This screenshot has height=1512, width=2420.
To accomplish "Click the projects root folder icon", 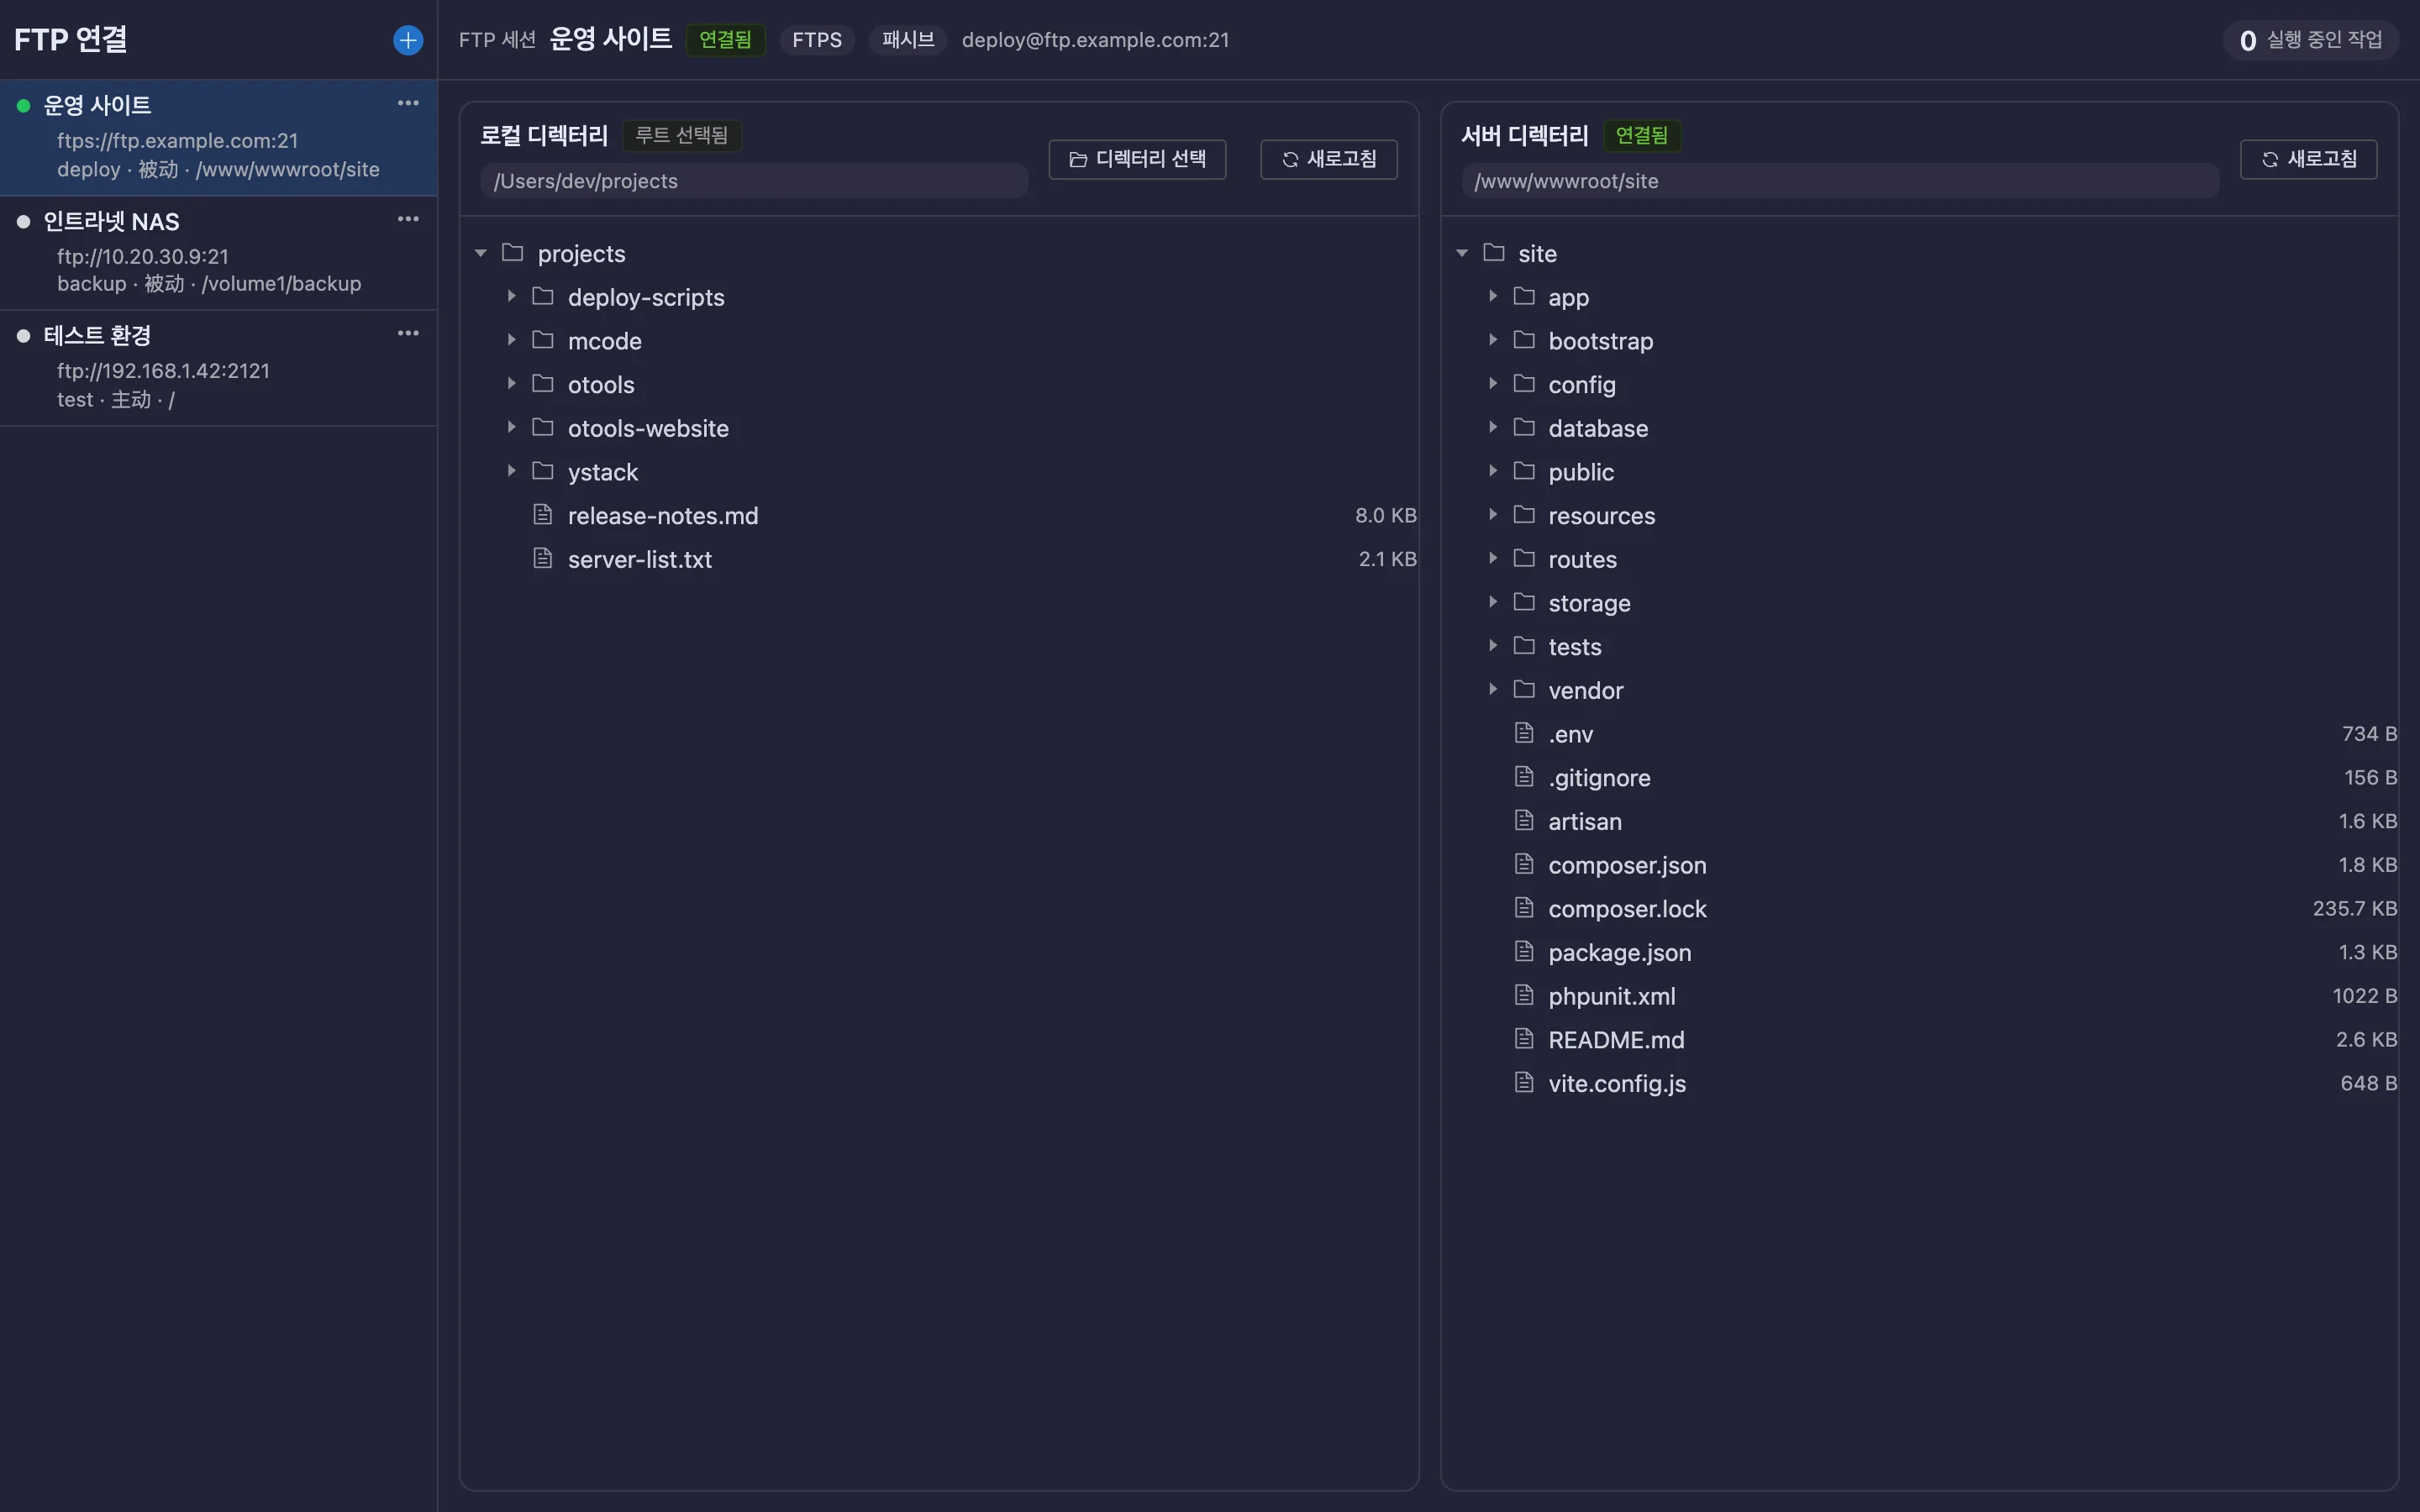I will click(x=513, y=252).
